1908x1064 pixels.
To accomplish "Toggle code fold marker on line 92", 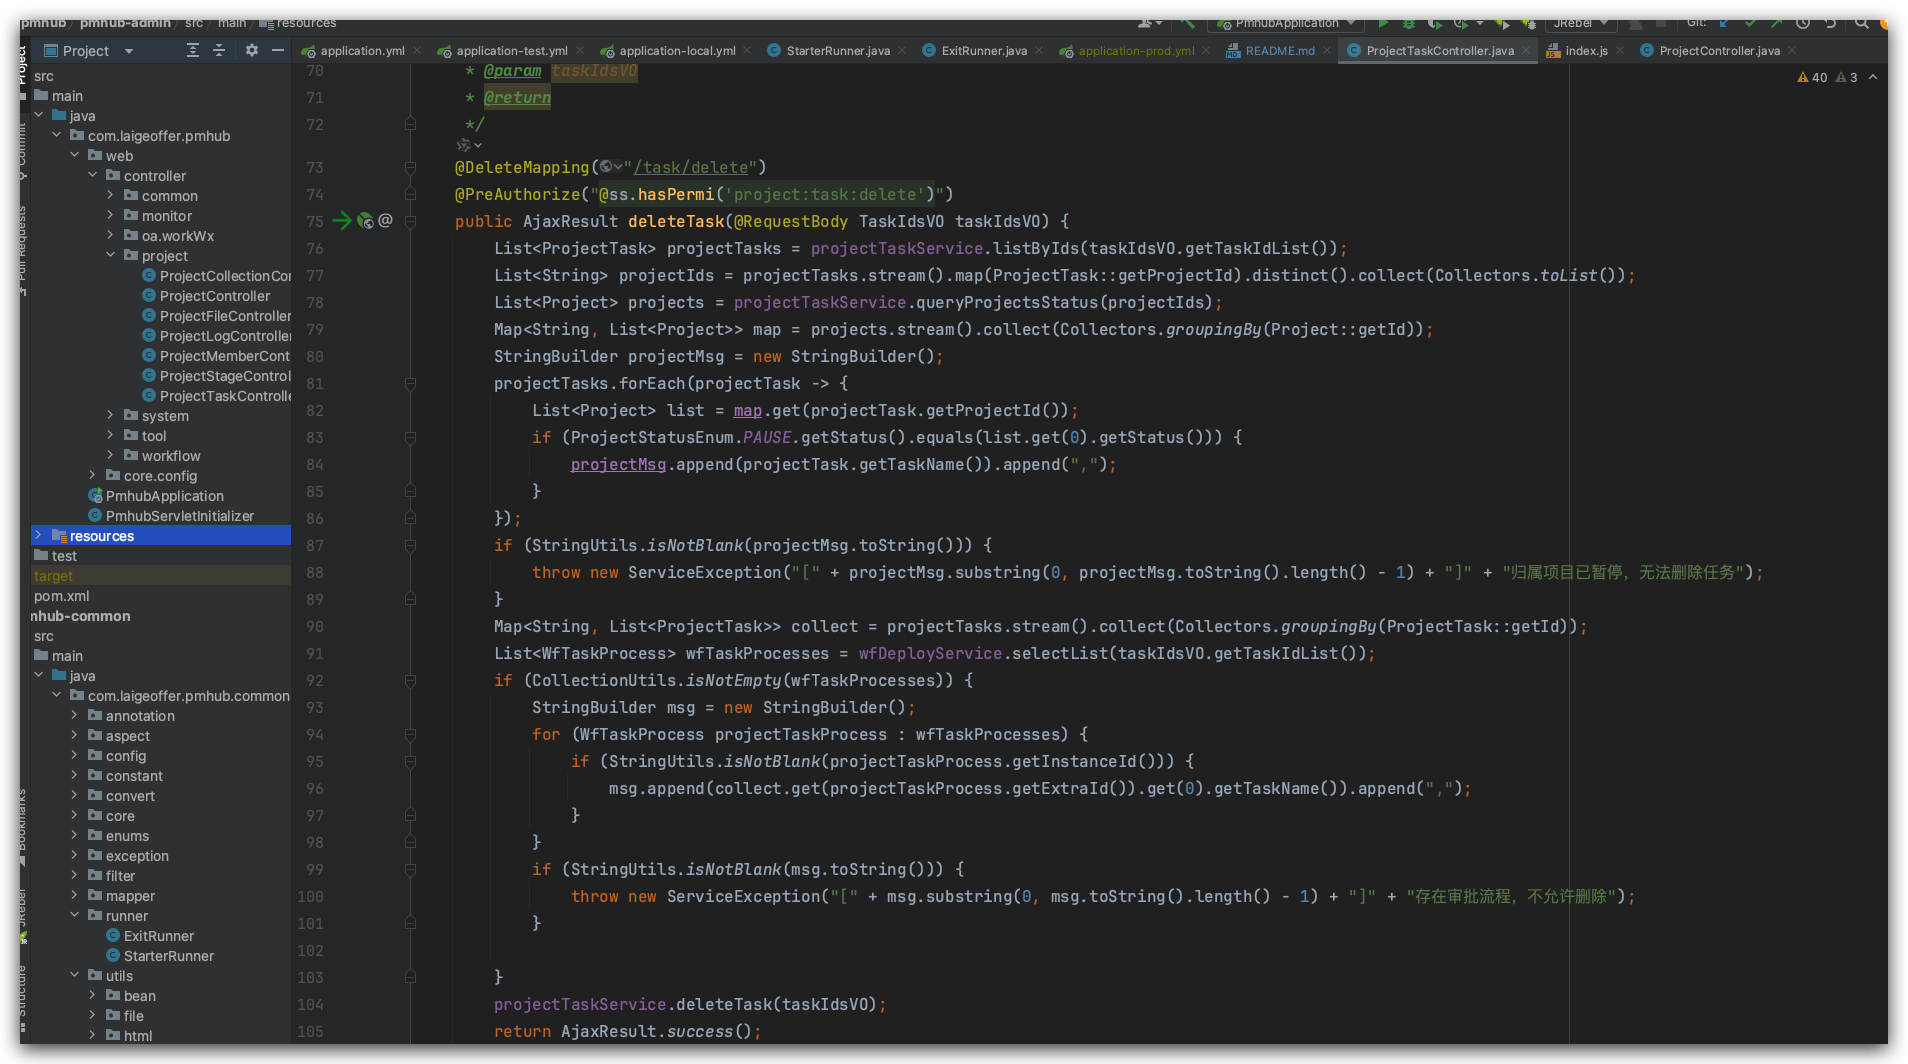I will pyautogui.click(x=410, y=681).
